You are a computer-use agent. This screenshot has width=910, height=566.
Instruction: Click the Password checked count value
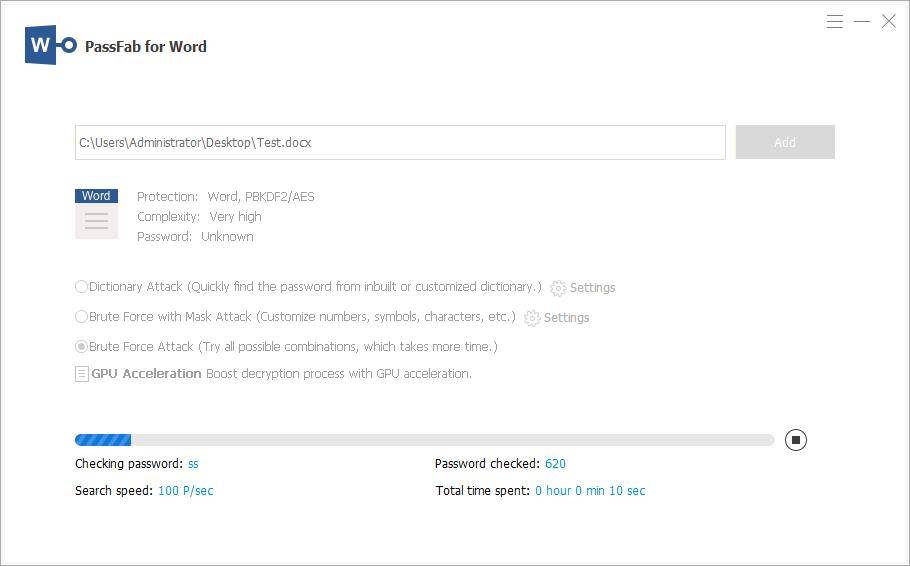555,464
